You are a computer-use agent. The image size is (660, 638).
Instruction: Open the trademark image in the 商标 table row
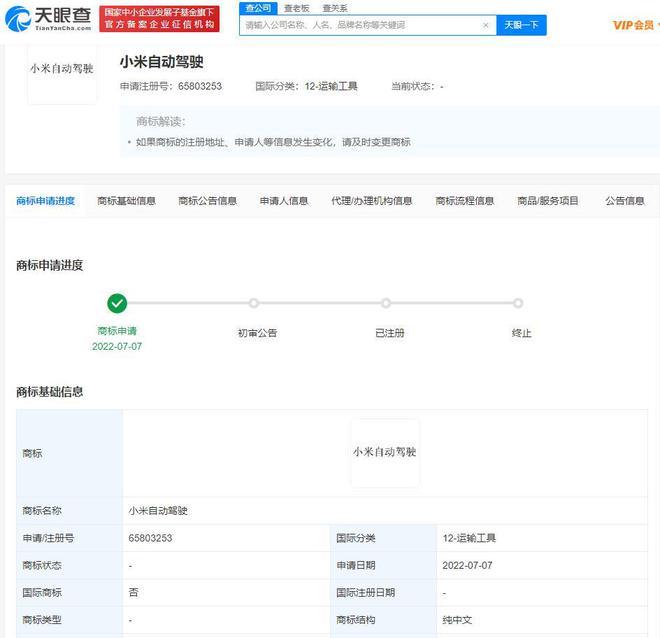click(x=385, y=453)
